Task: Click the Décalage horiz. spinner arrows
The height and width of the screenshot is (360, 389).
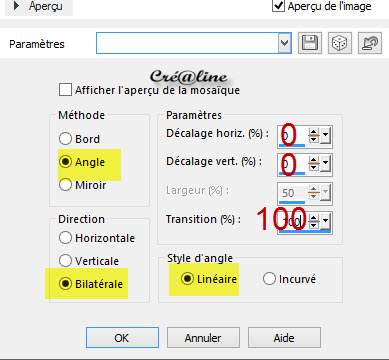Action: tap(314, 136)
